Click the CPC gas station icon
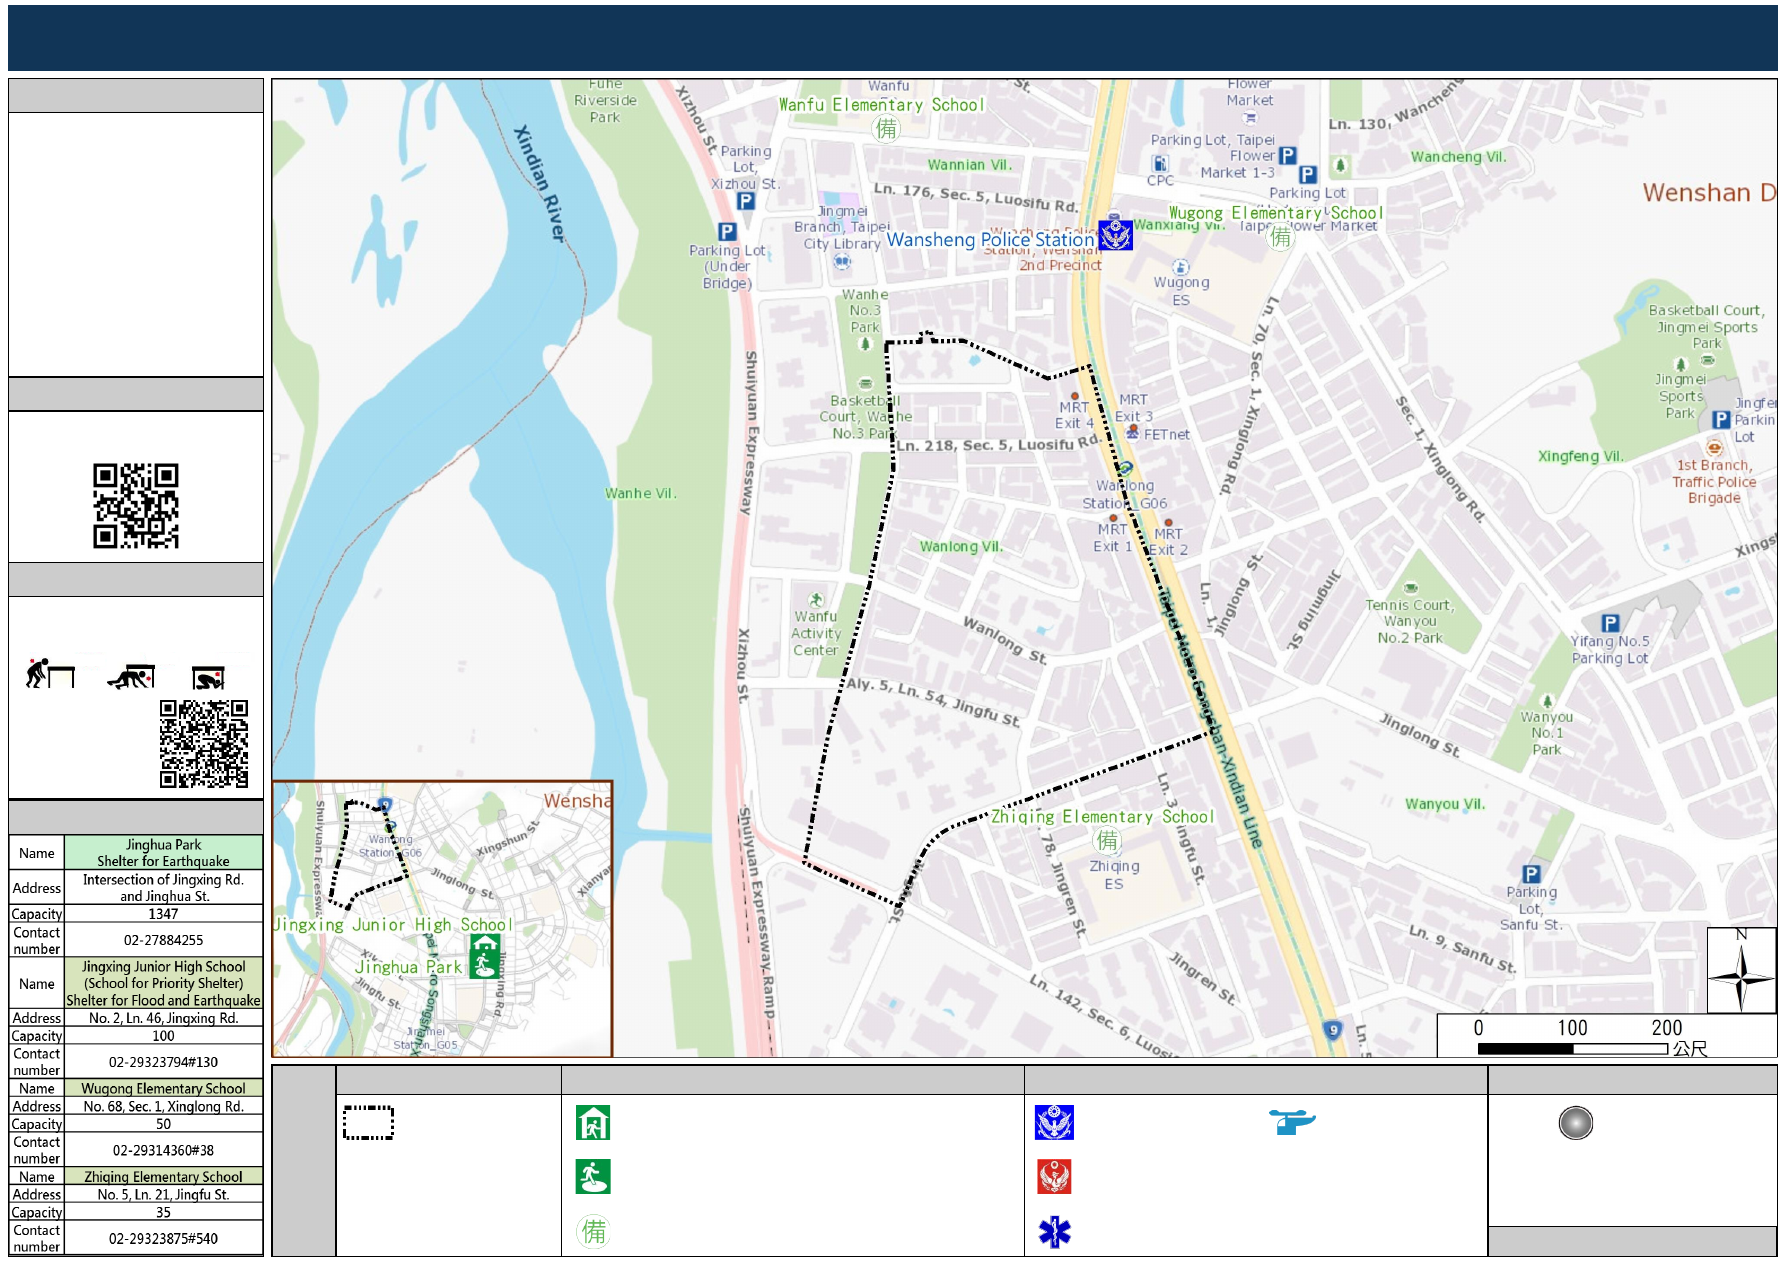The image size is (1786, 1263). pos(1160,163)
